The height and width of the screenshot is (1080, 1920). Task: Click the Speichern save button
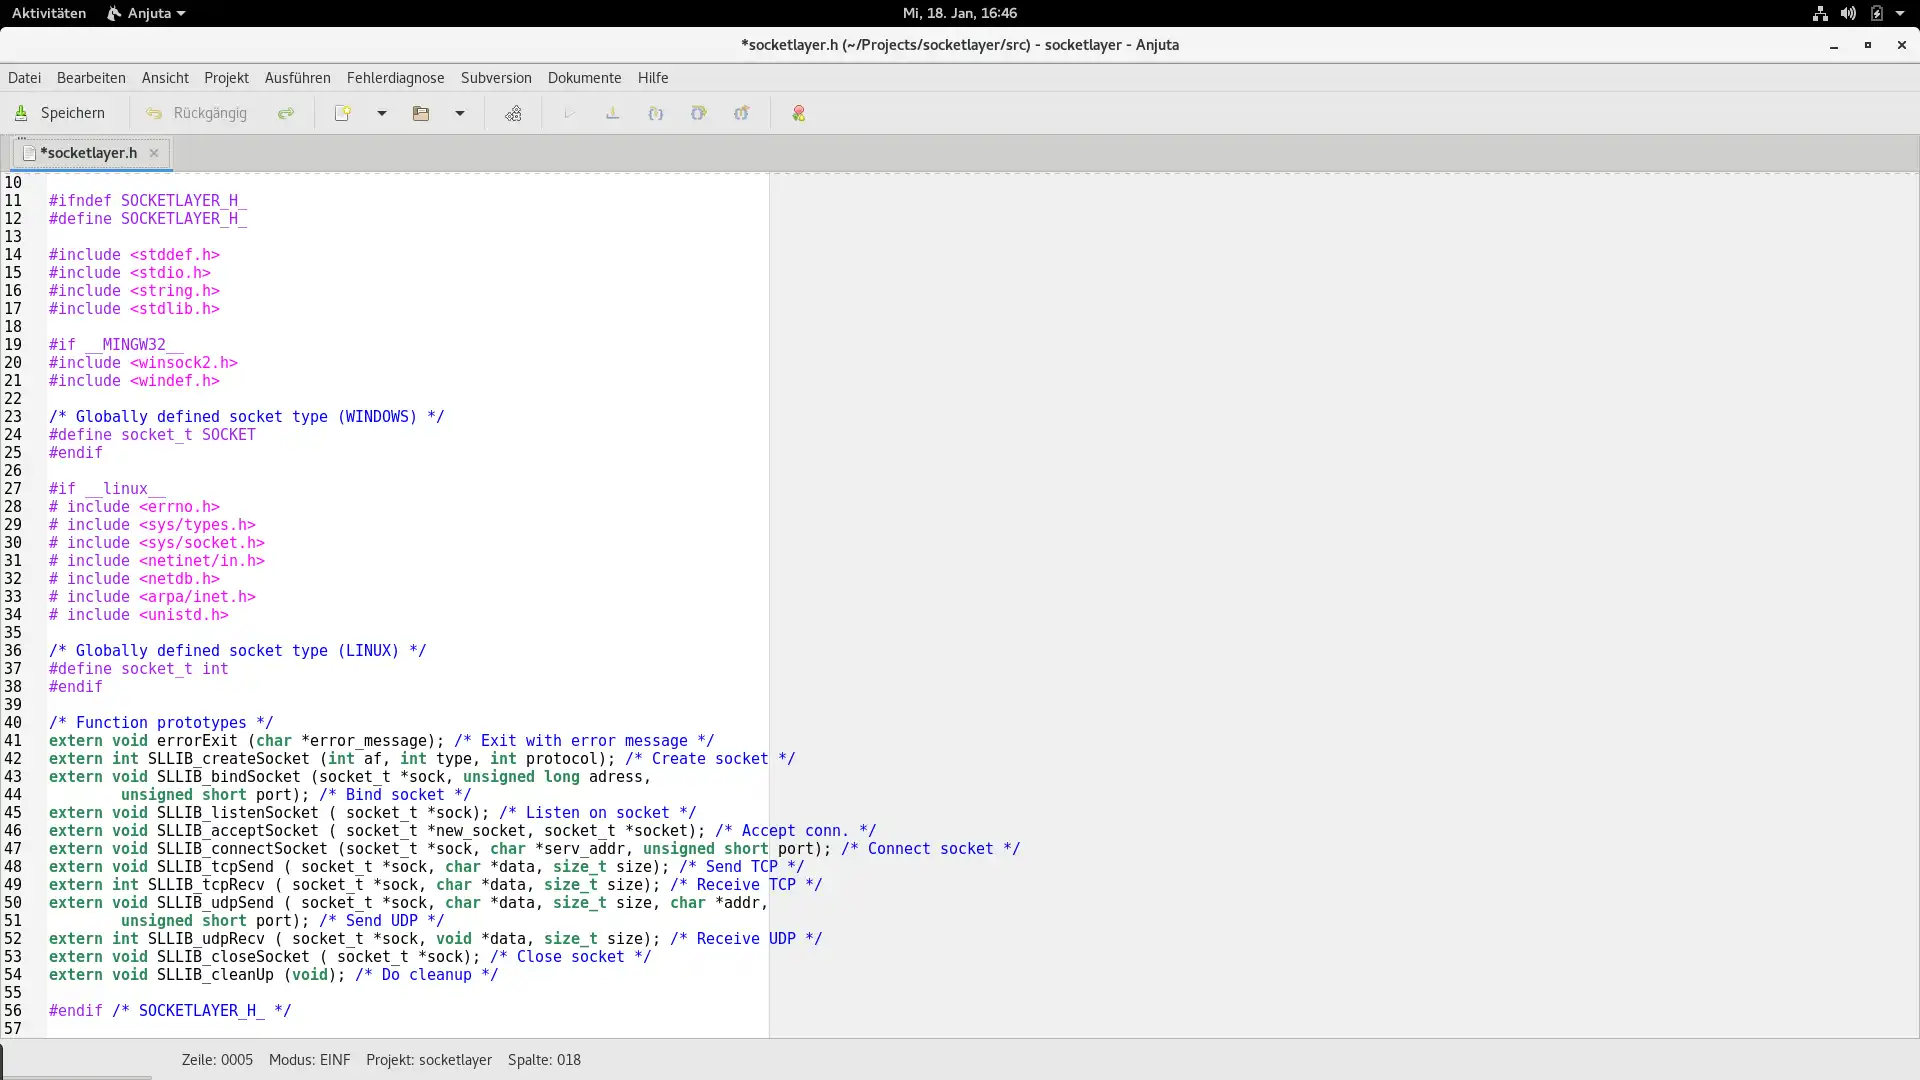pyautogui.click(x=60, y=113)
